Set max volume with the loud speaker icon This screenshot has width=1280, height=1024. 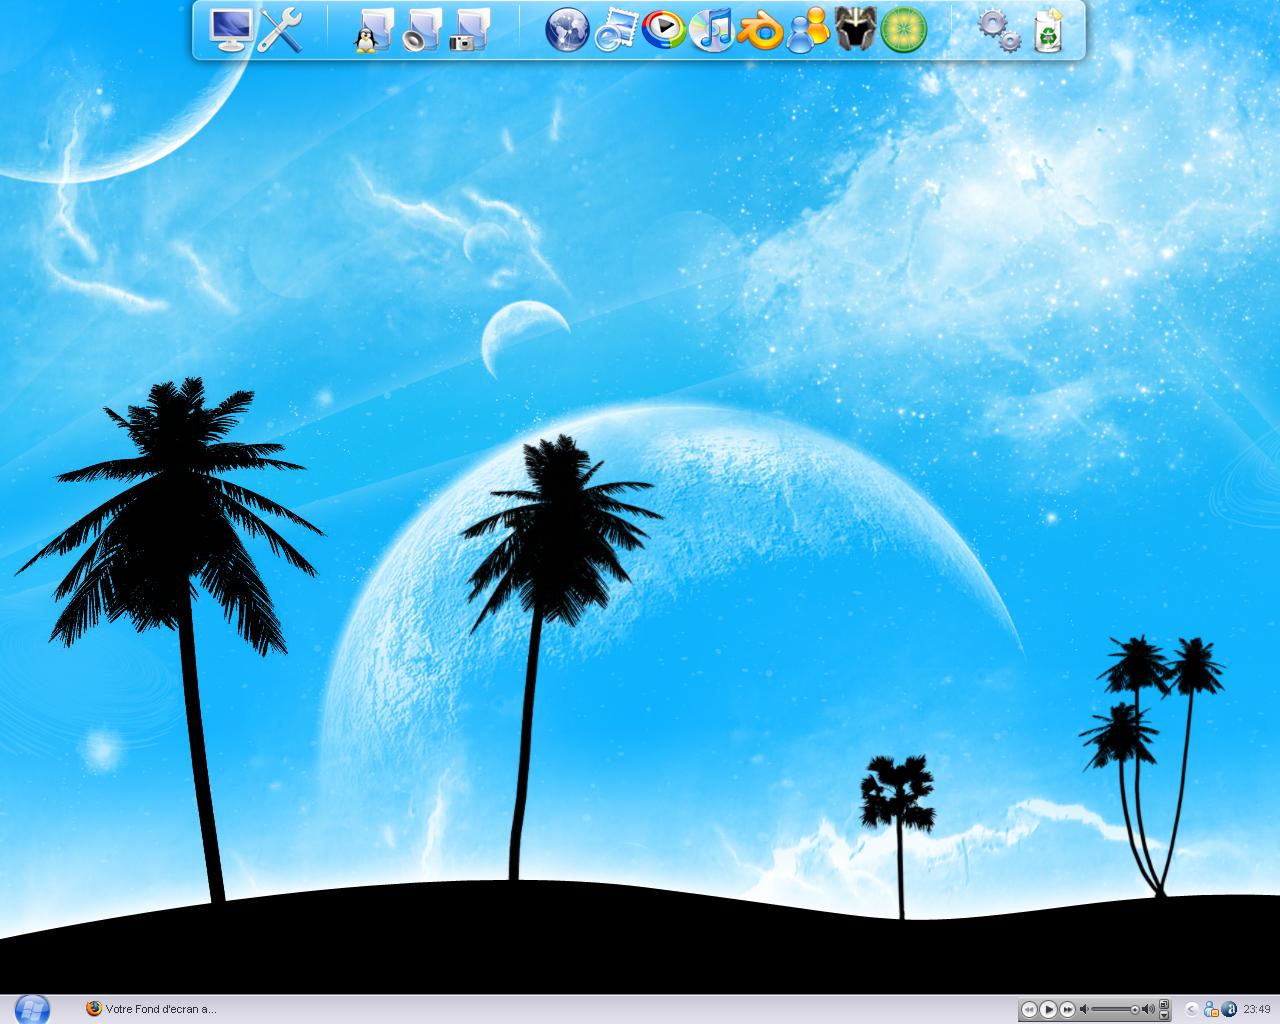tap(1148, 1009)
